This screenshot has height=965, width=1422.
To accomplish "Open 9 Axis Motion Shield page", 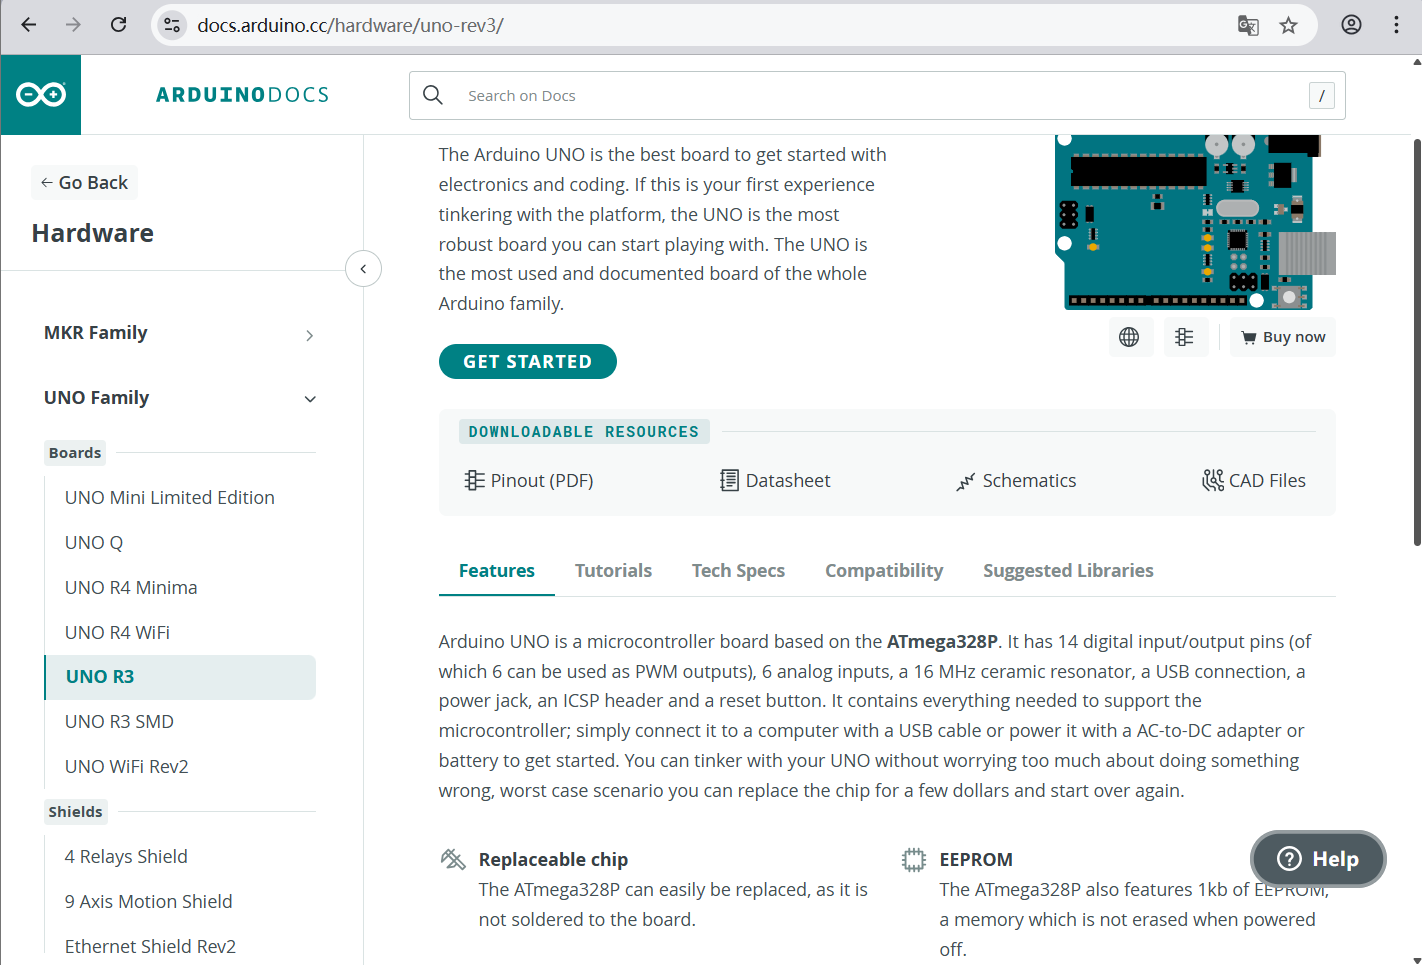I will pyautogui.click(x=148, y=902).
